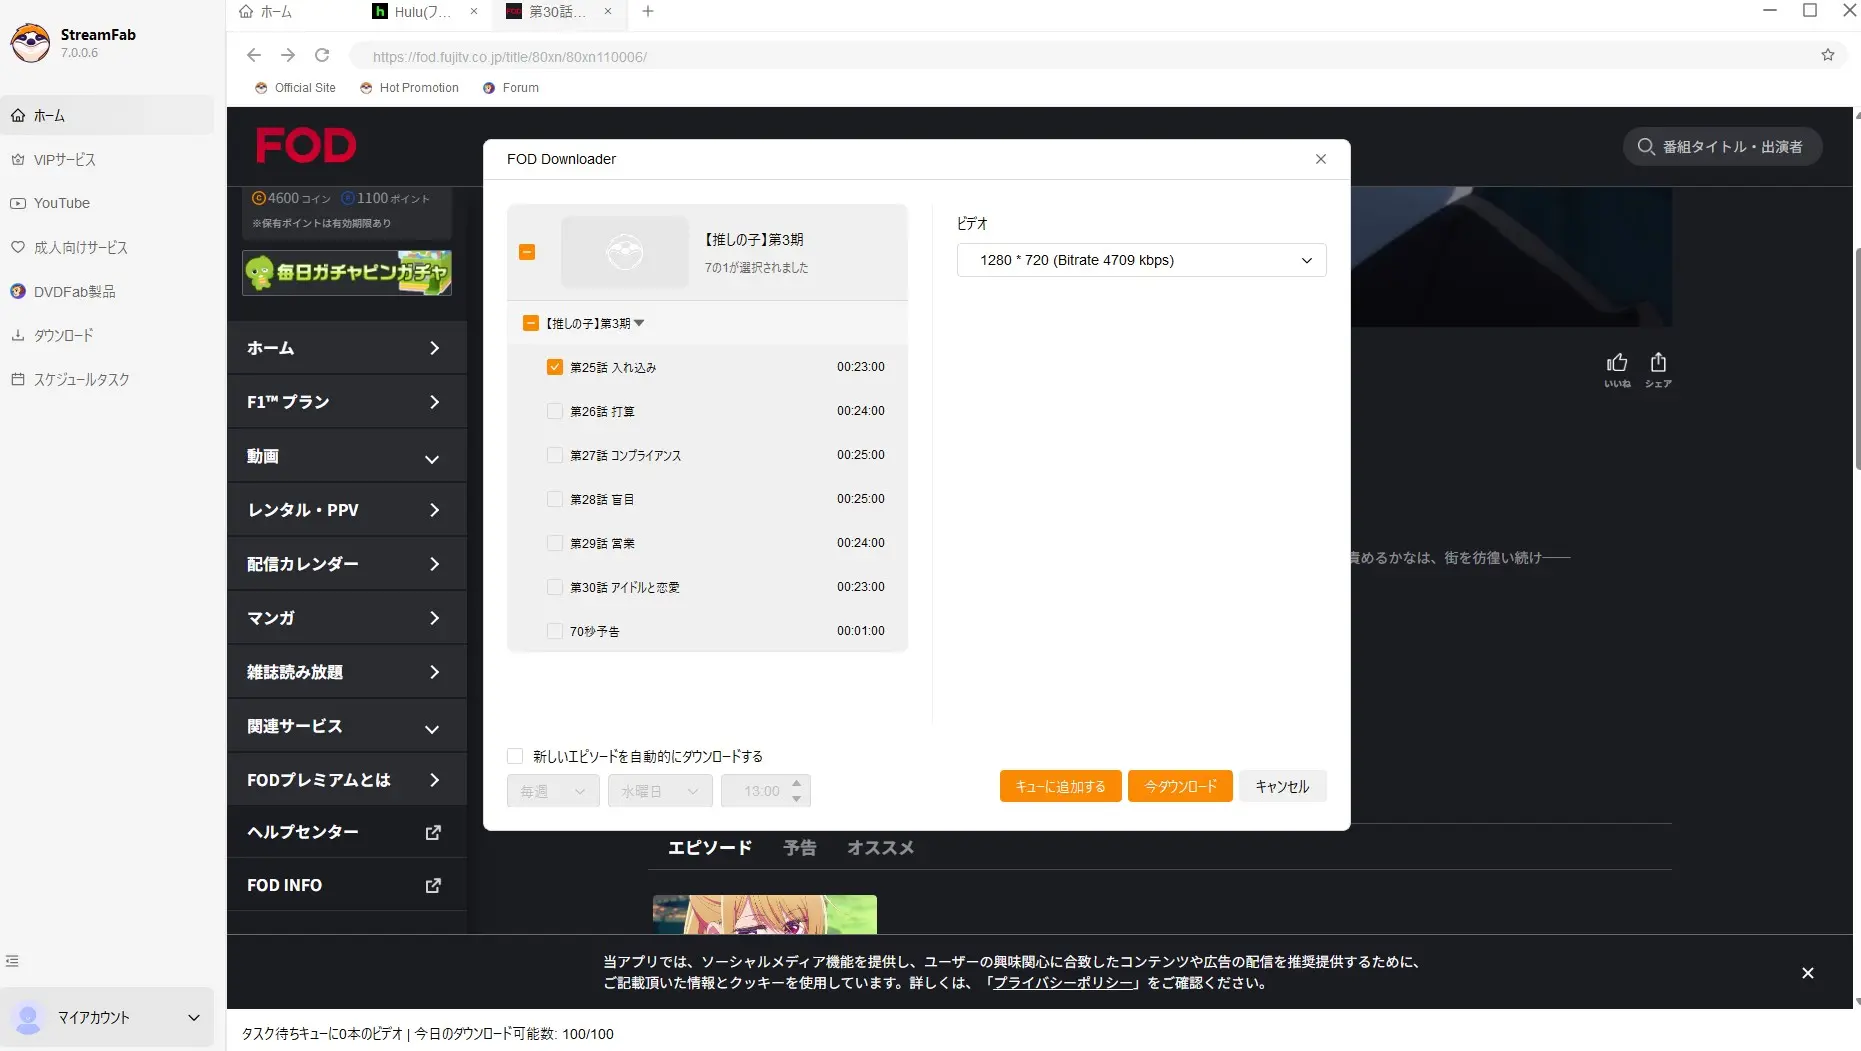Switch to the オススメ tab

coord(880,848)
